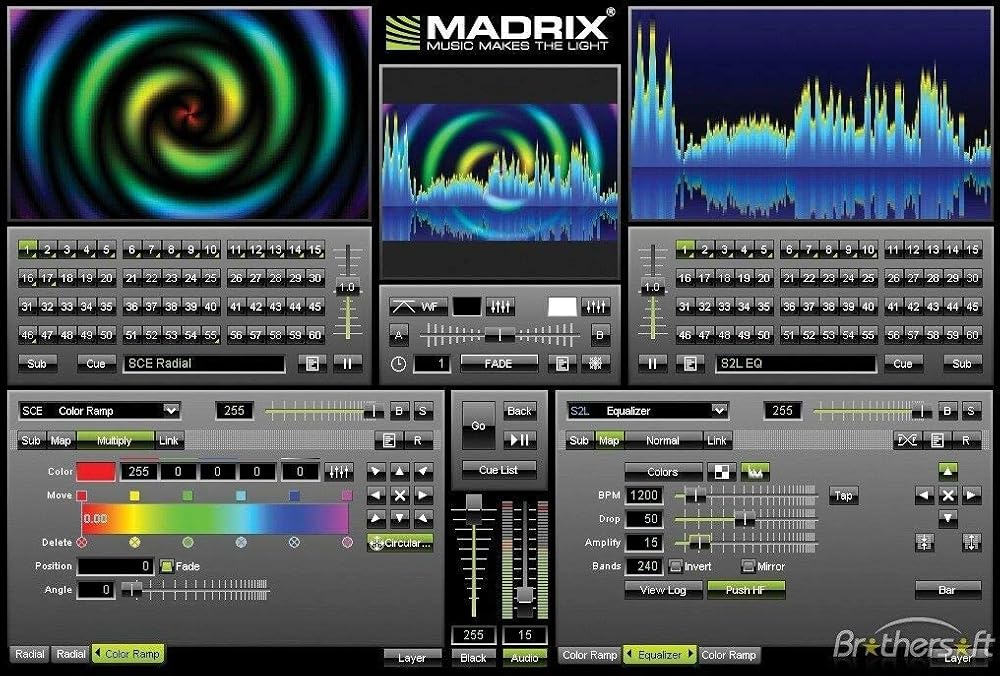Open the color fader mixer icon in Color Ramp

[x=339, y=472]
